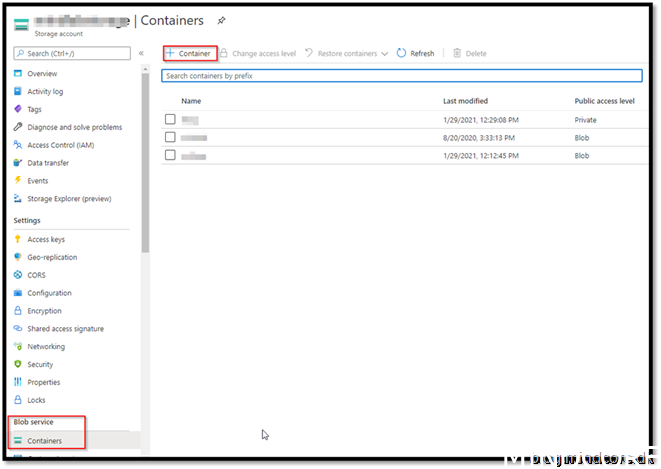Focus the Search containers by prefix field
Image resolution: width=661 pixels, height=469 pixels.
[x=400, y=76]
